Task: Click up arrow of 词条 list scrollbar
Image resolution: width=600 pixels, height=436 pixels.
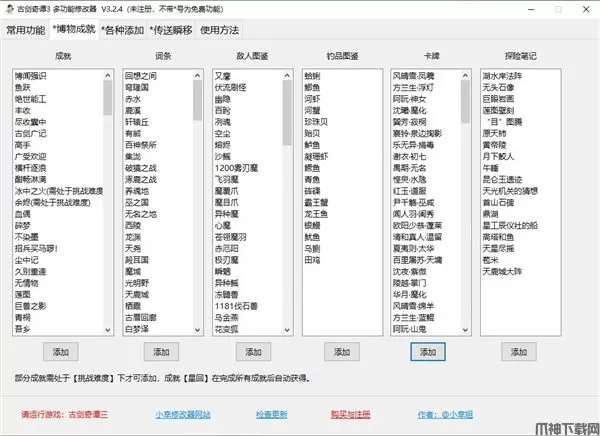Action: (197, 76)
